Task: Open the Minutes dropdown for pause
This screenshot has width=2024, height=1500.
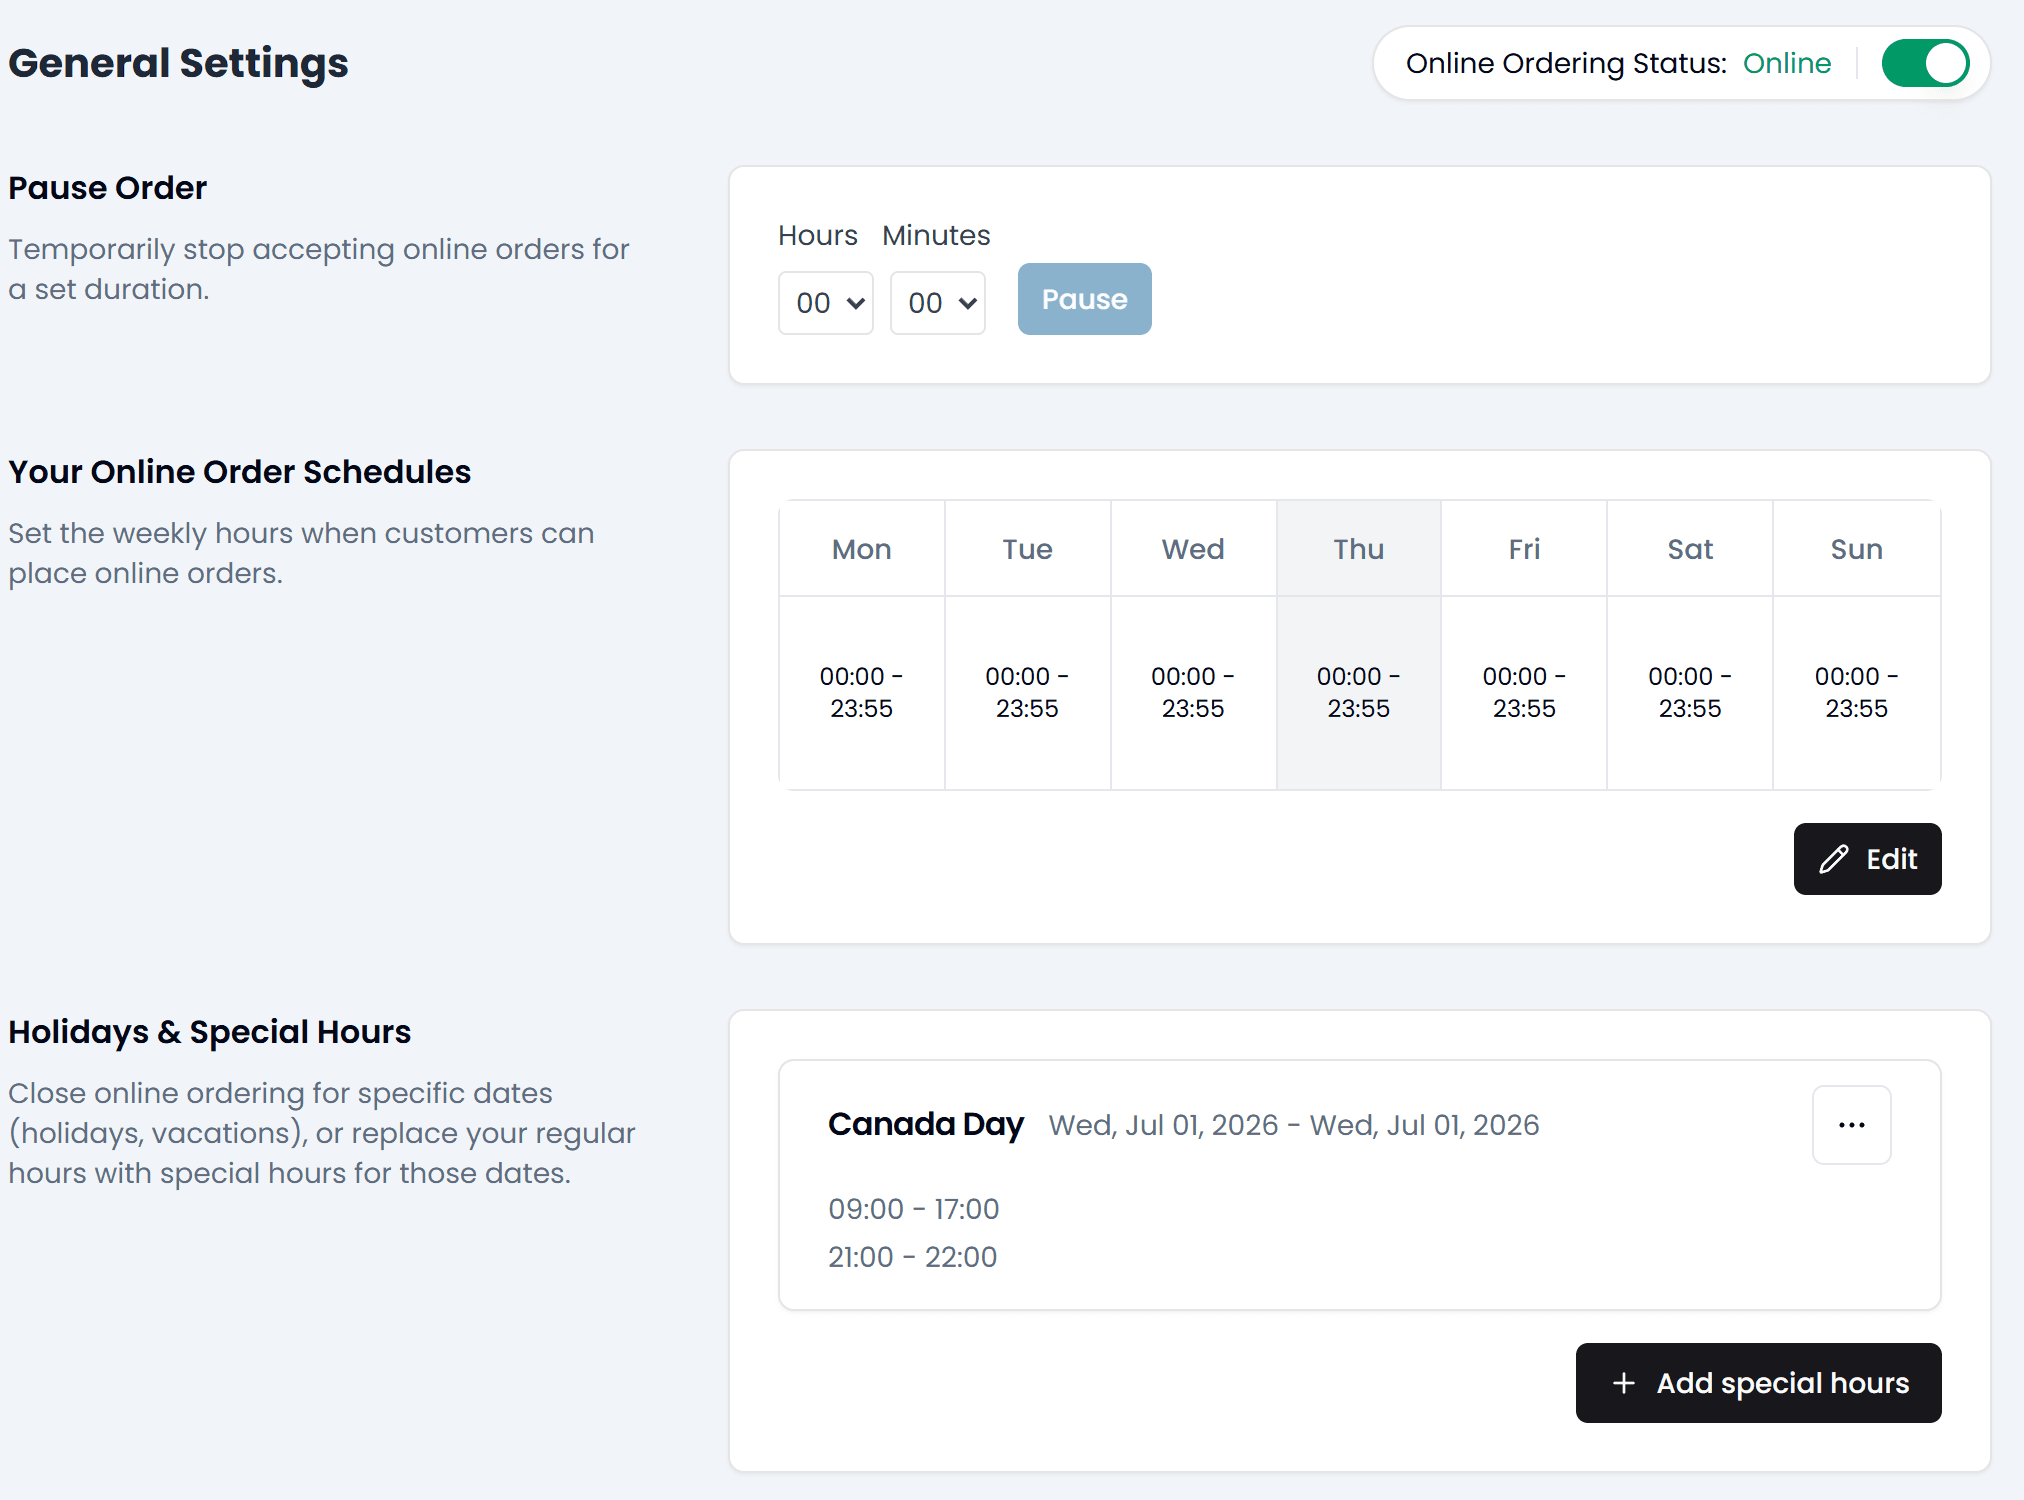Action: click(x=938, y=302)
